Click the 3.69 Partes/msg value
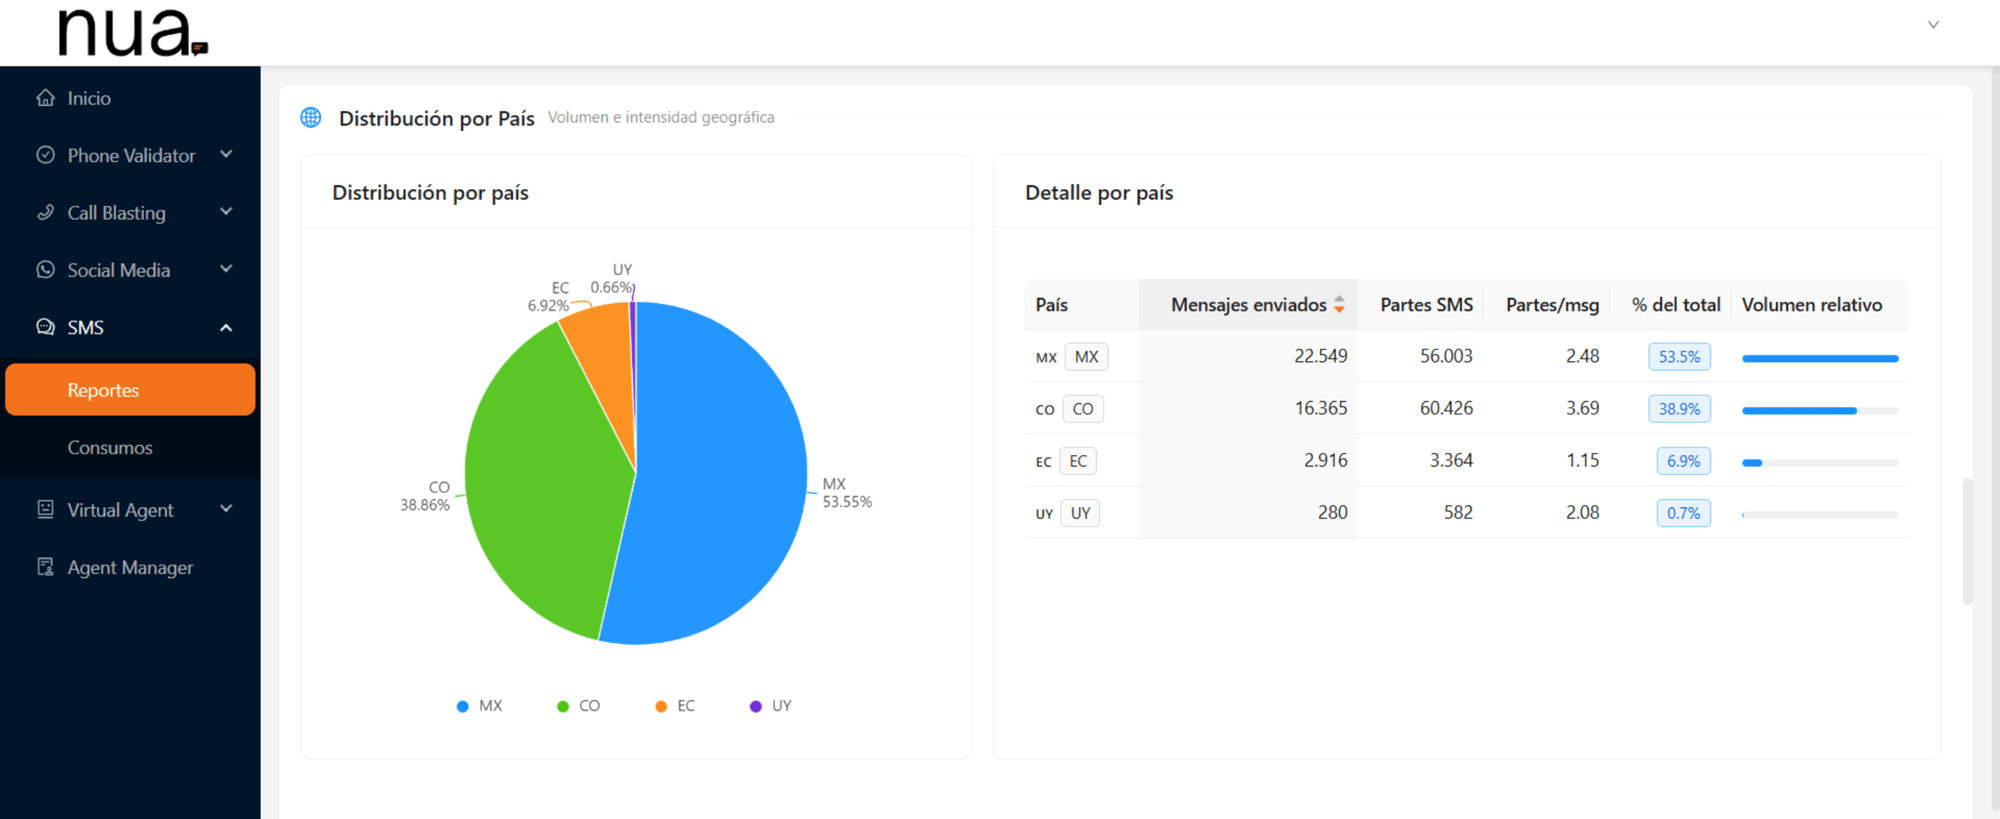Screen dimensions: 2000x819 pos(1582,408)
